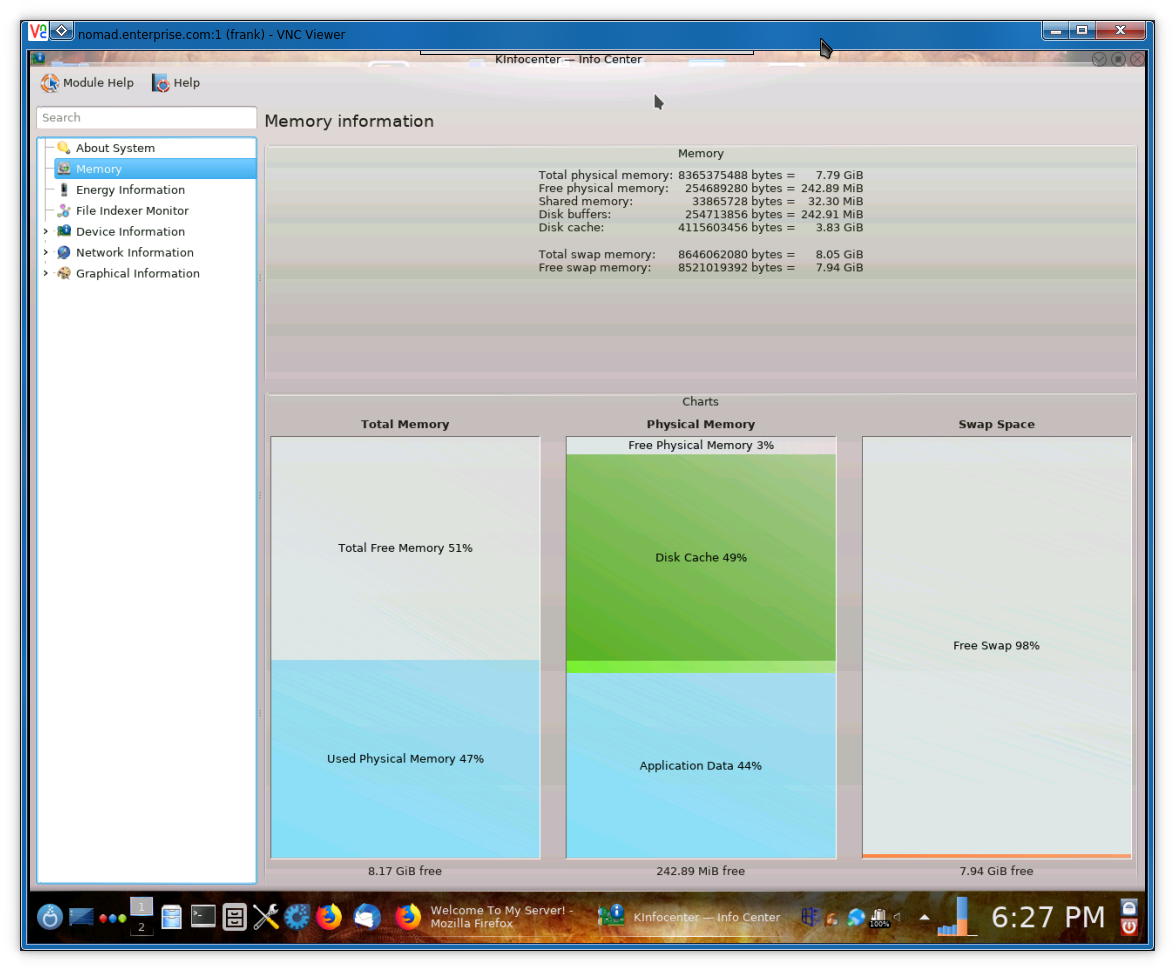Switch to Welcome To My Server Firefox window
The image size is (1175, 971).
pos(485,917)
